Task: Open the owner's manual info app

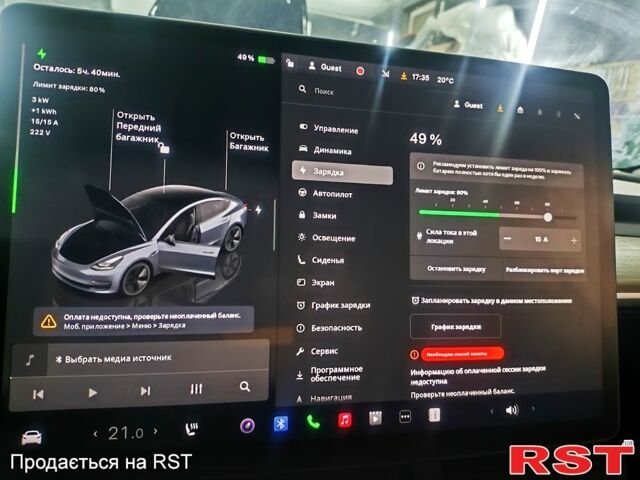Action: [434, 415]
